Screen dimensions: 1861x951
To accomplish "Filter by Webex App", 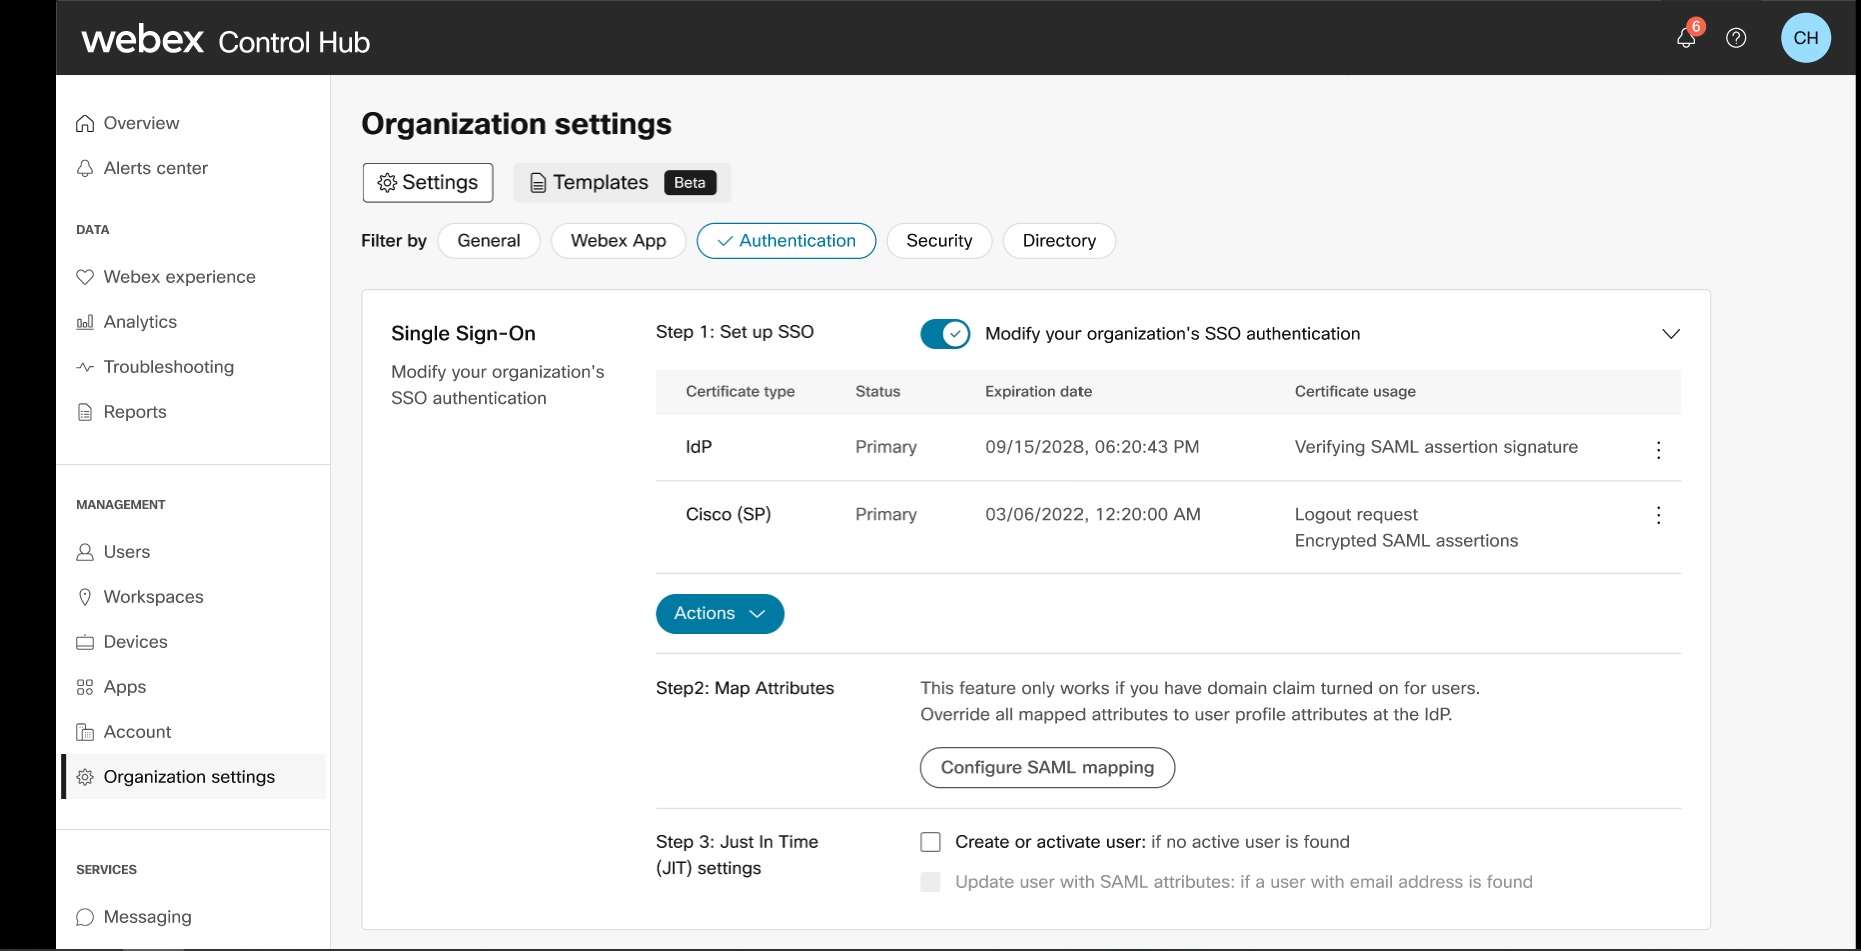I will (x=618, y=241).
